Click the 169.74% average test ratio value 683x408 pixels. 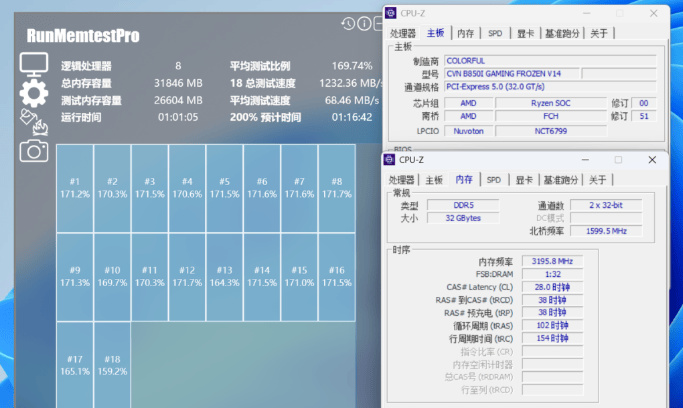352,66
